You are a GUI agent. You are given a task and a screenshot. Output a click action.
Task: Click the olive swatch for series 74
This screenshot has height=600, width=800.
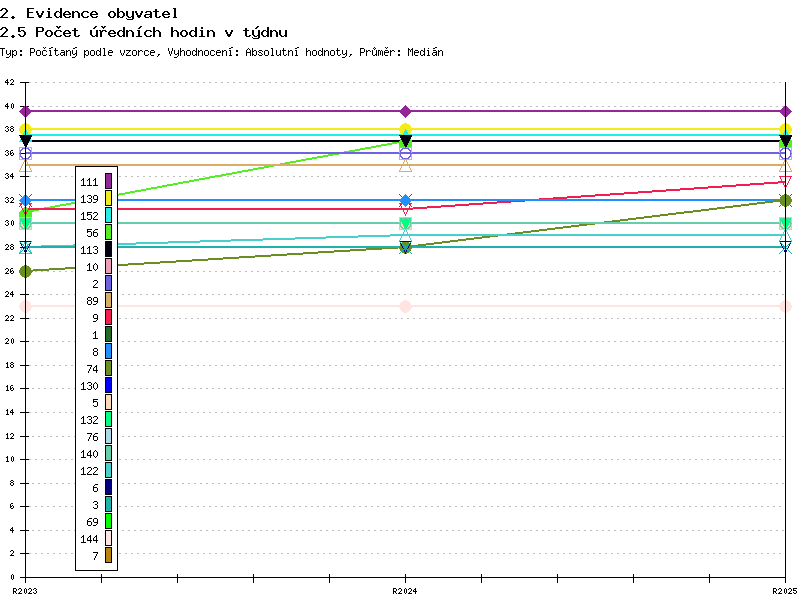coord(108,368)
